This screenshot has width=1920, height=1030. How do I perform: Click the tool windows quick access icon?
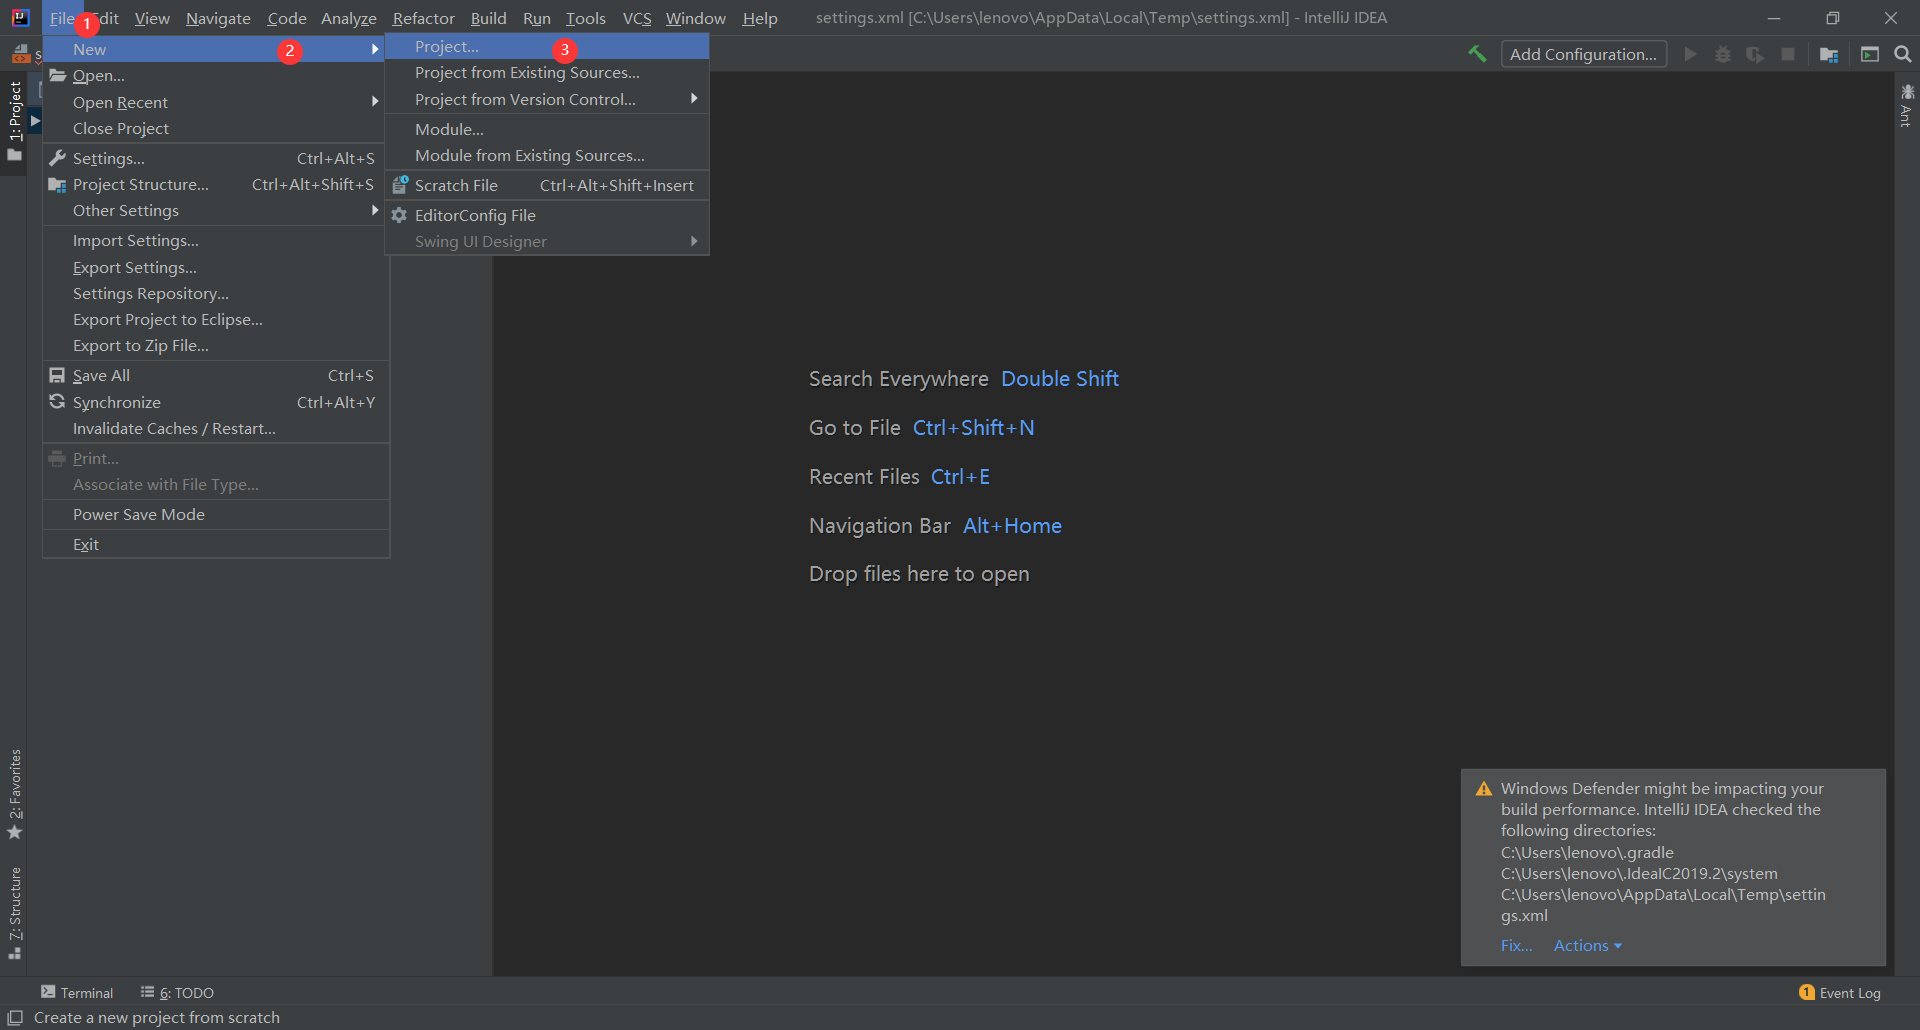point(15,1017)
